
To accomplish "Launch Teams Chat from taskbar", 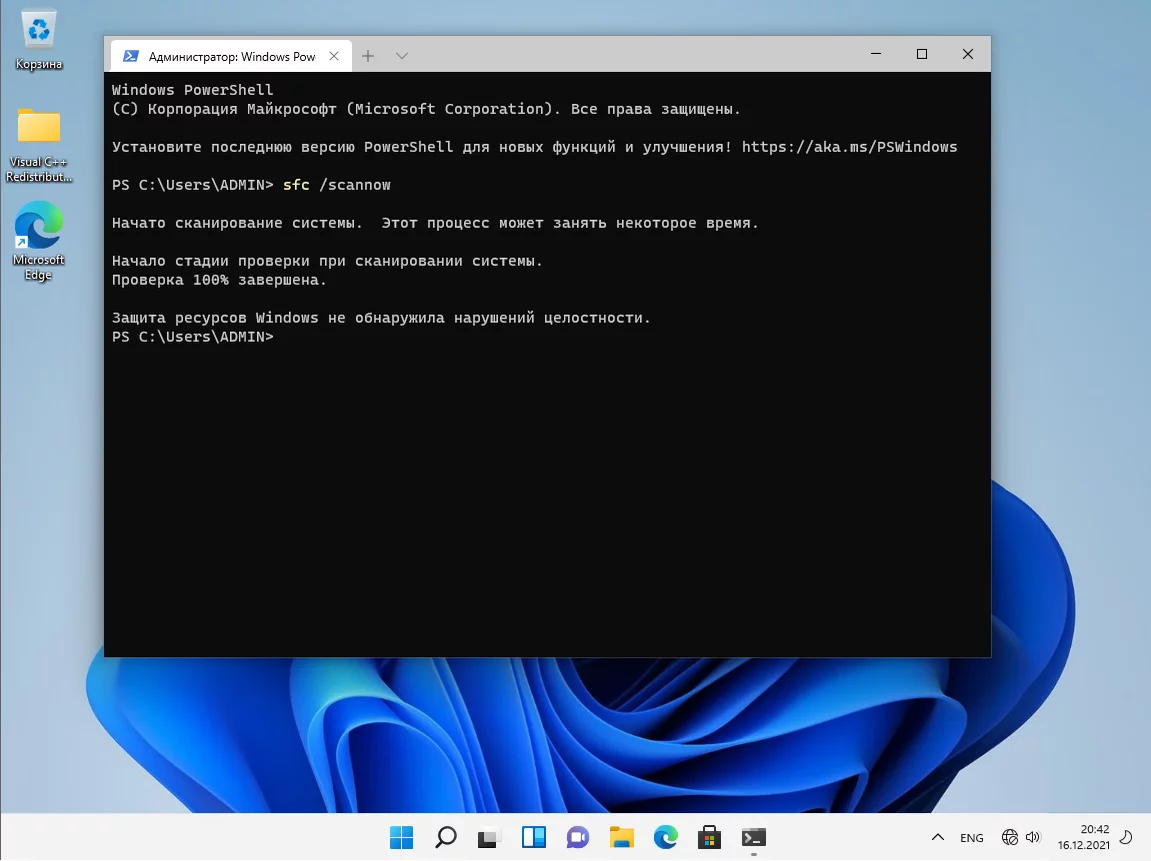I will 578,837.
